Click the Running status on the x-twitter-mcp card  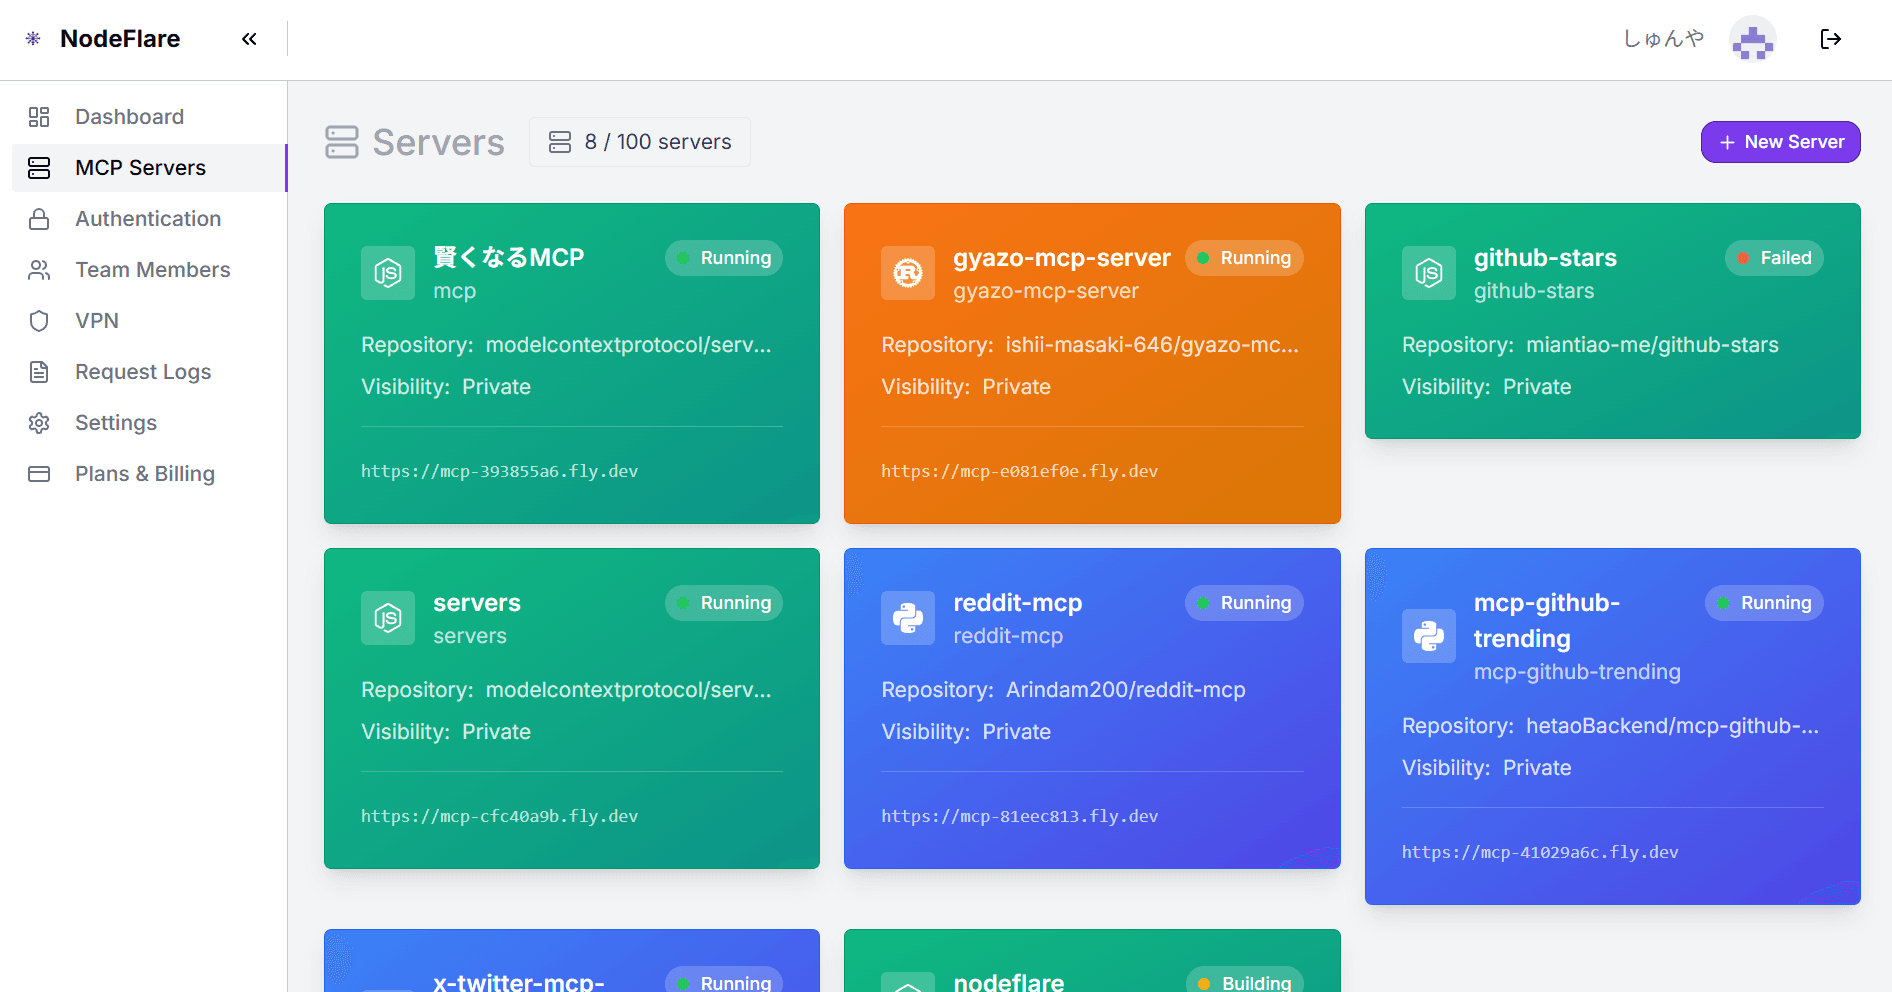(724, 981)
